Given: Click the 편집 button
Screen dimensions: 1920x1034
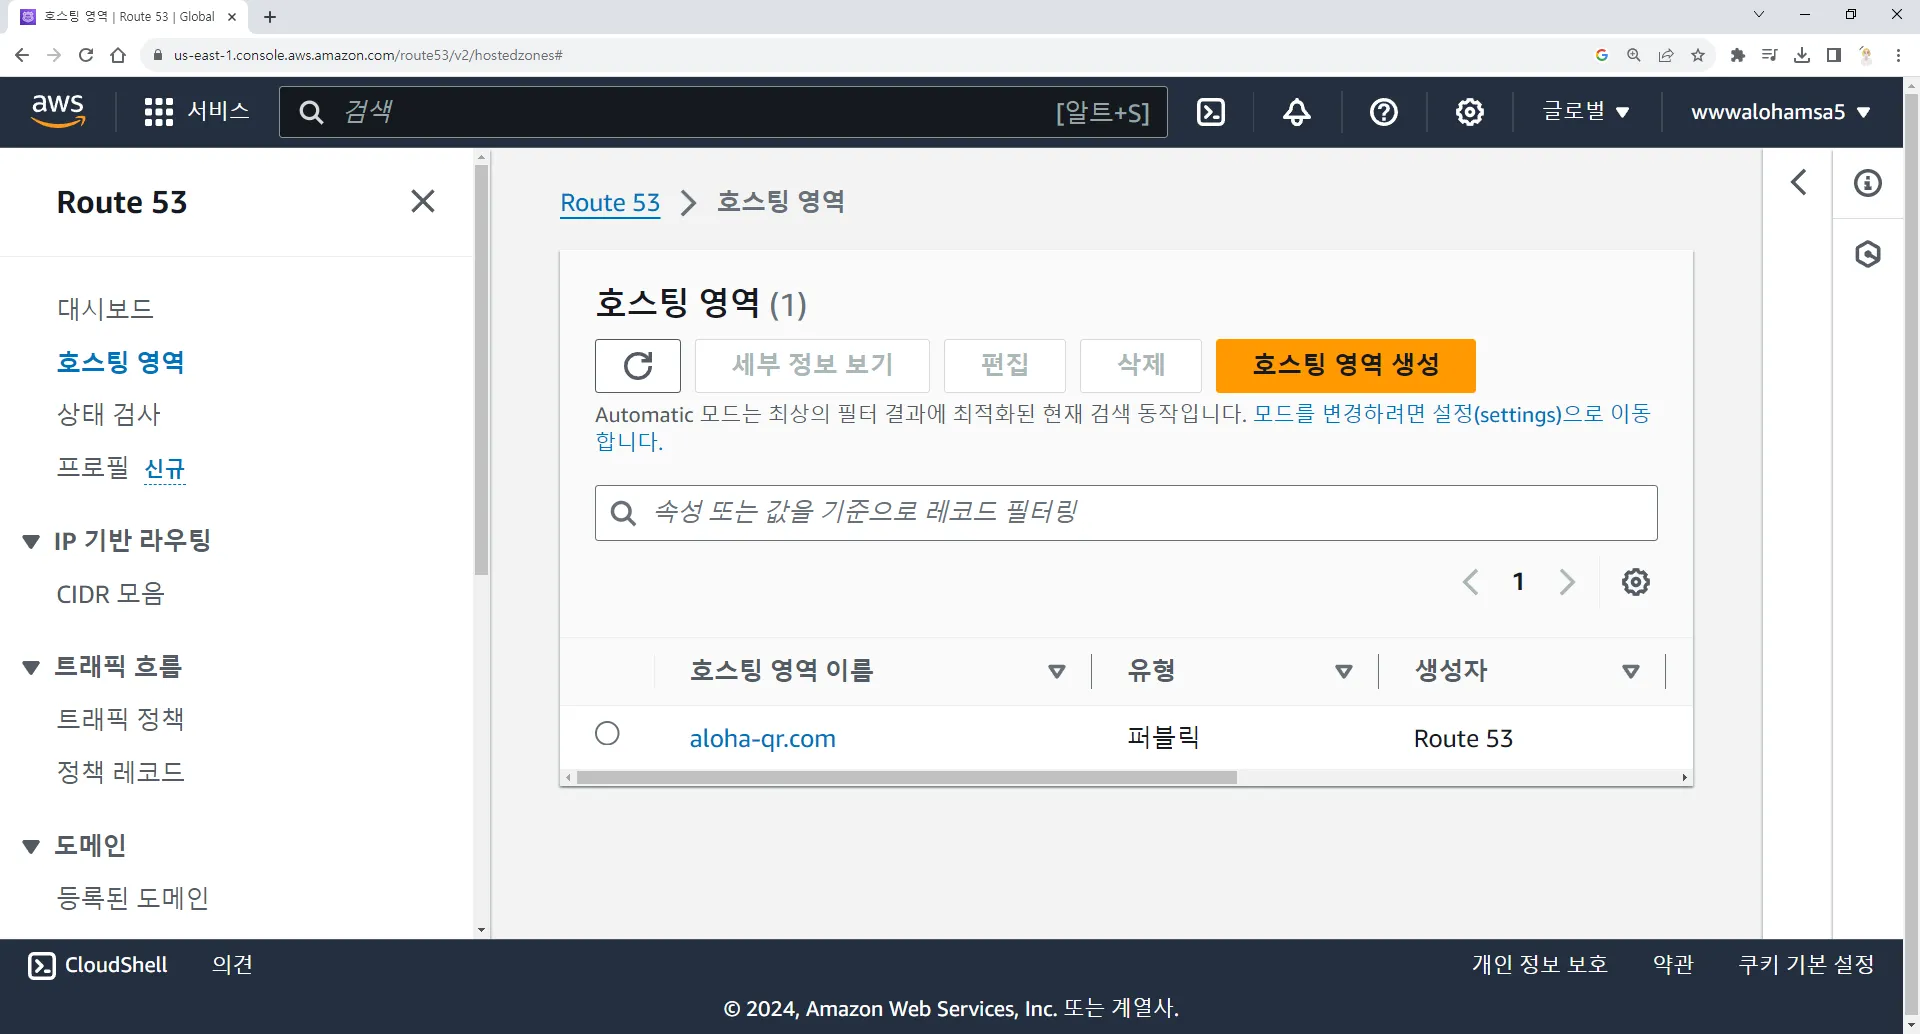Looking at the screenshot, I should tap(1005, 365).
